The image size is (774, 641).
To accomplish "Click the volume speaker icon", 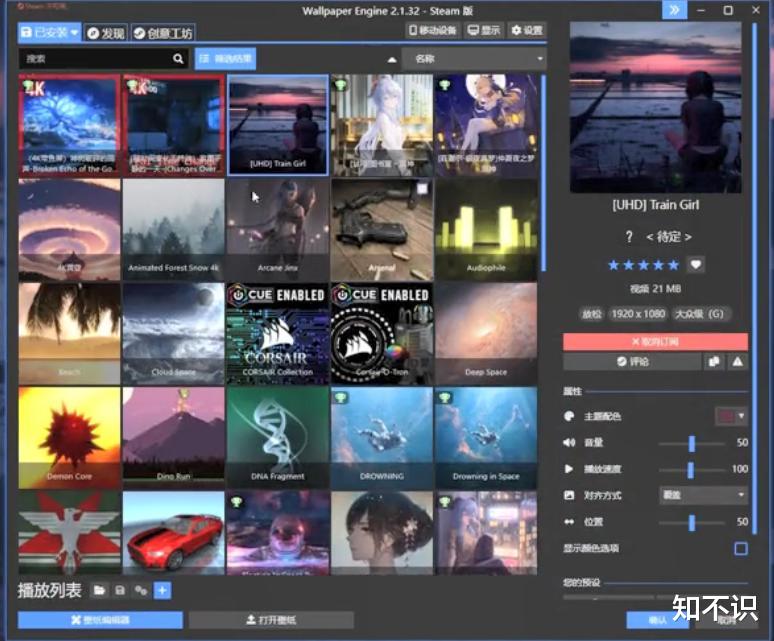I will point(569,443).
